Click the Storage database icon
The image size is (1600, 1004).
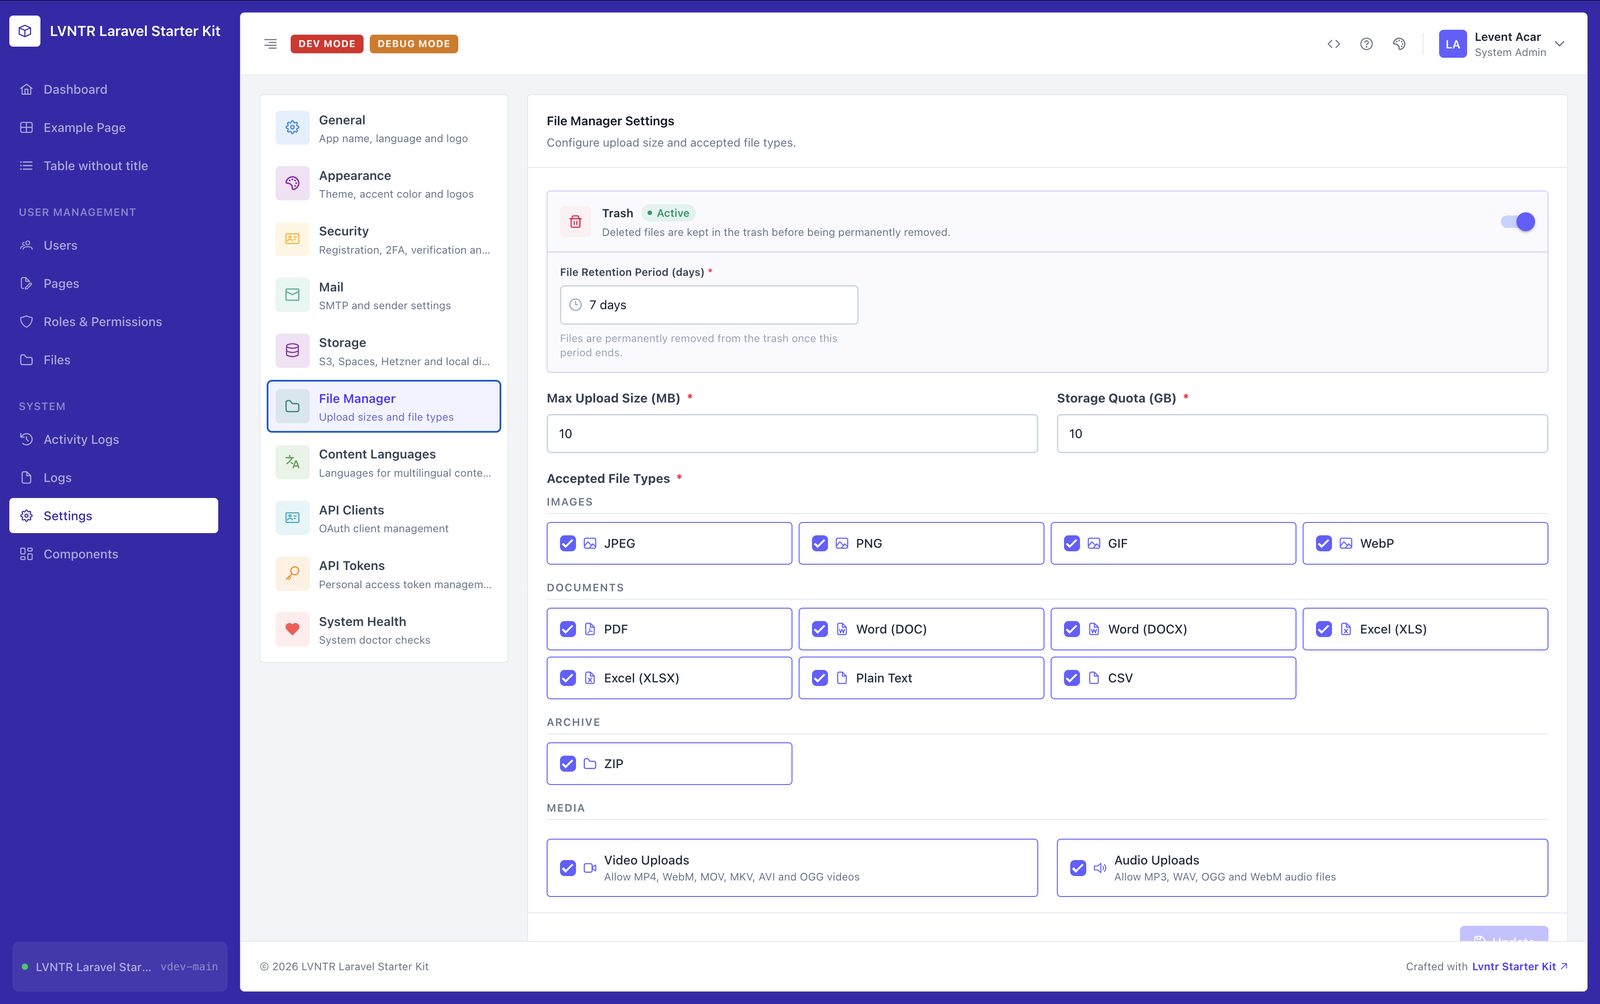click(x=292, y=351)
